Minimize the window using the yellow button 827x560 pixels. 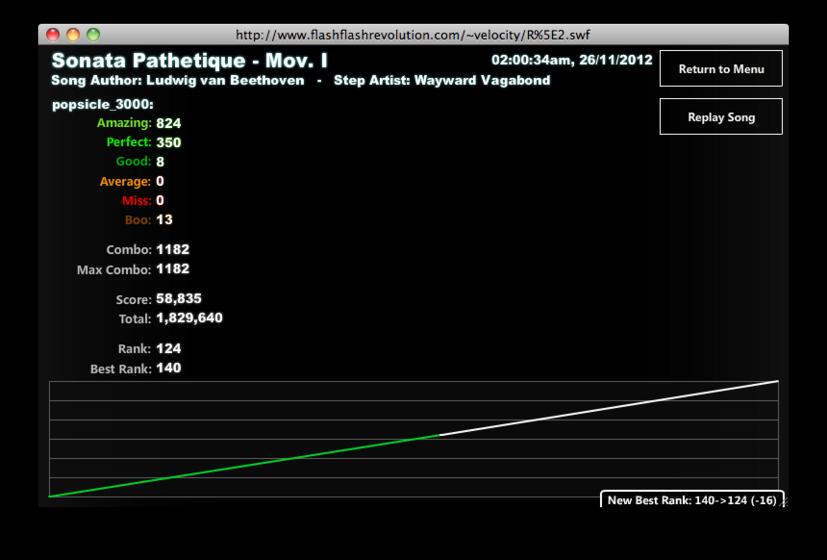click(x=73, y=35)
